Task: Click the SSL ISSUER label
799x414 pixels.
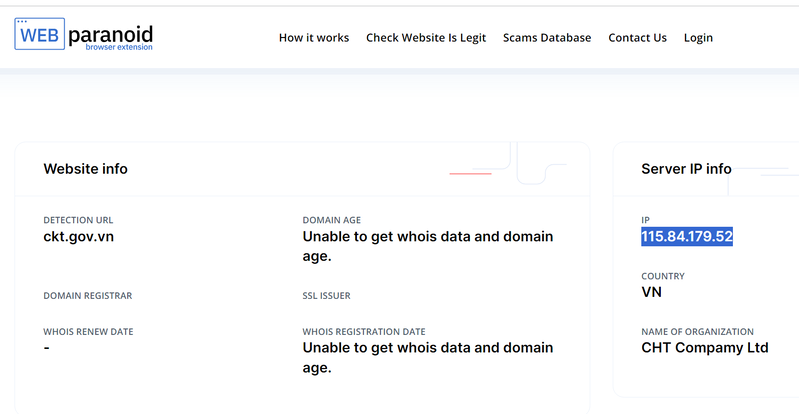Action: pos(326,296)
